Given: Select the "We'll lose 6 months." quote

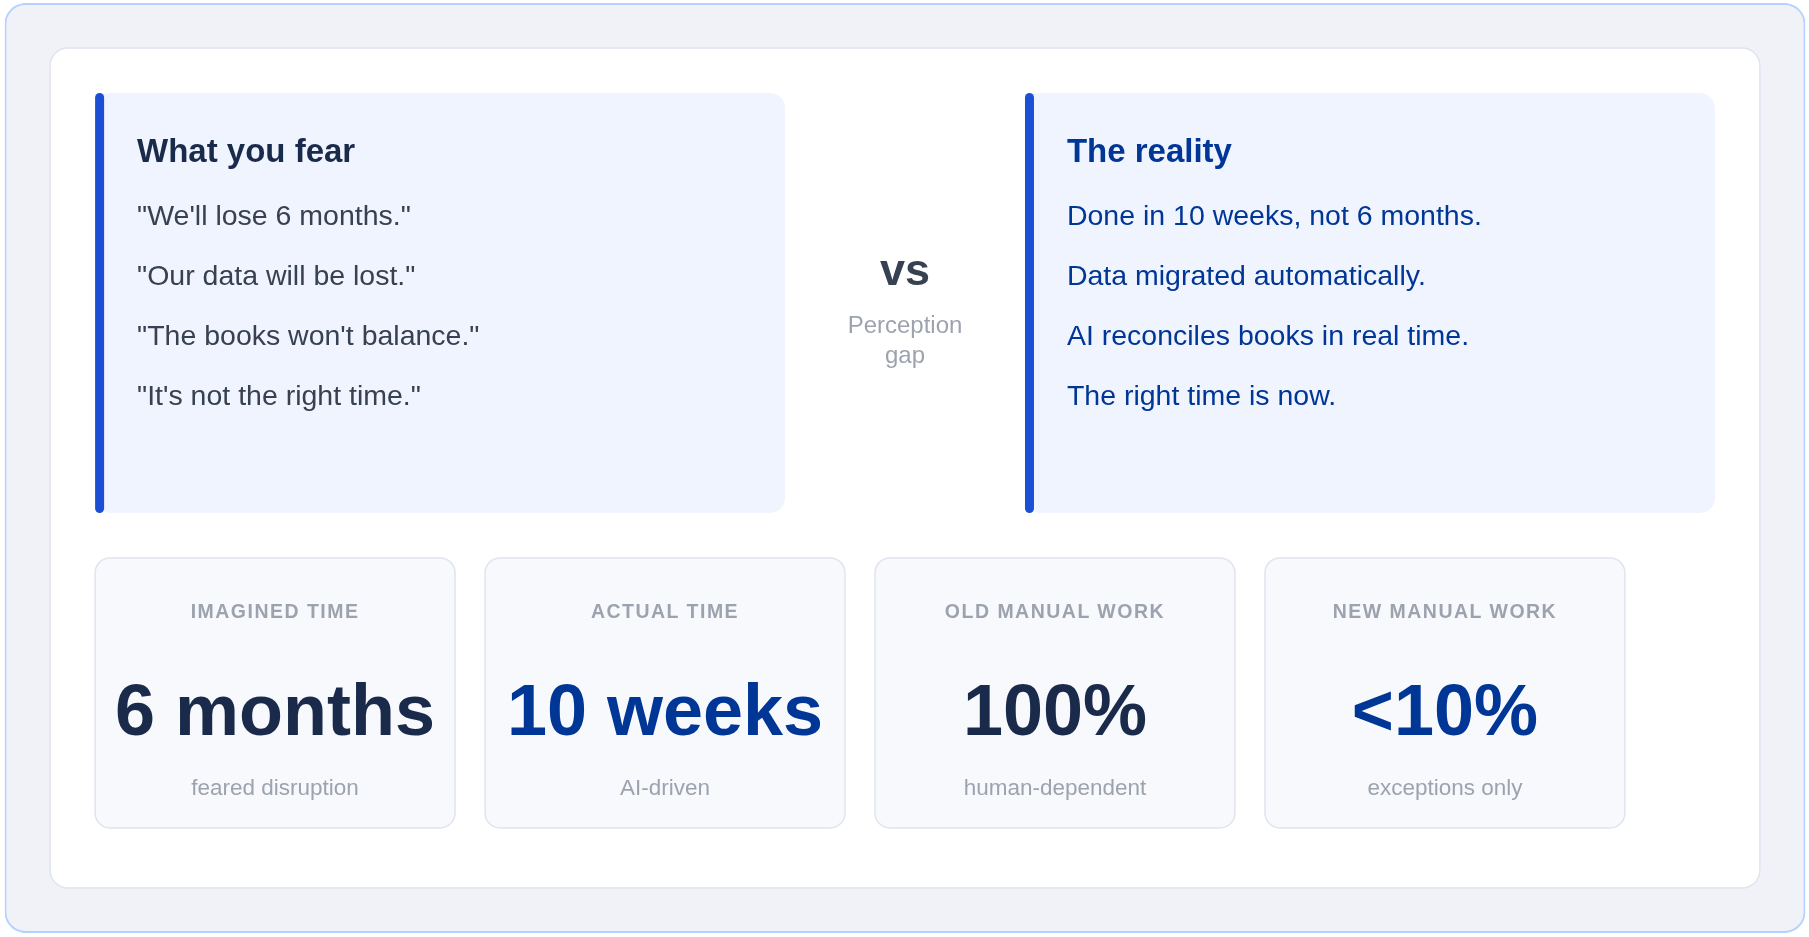Looking at the screenshot, I should (273, 216).
